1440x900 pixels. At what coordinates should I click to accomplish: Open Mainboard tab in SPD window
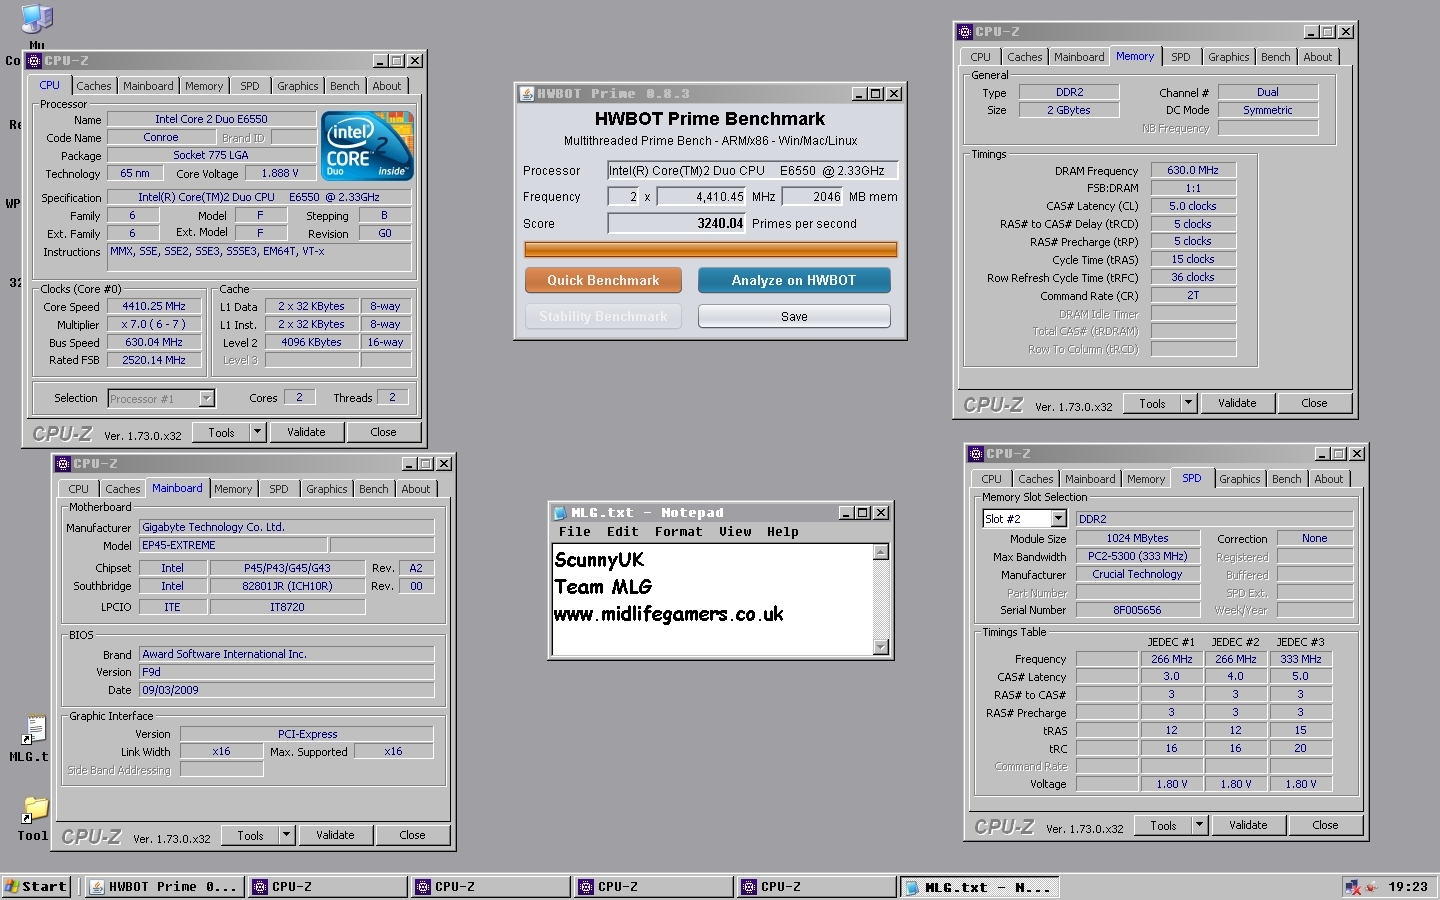[x=1090, y=480]
